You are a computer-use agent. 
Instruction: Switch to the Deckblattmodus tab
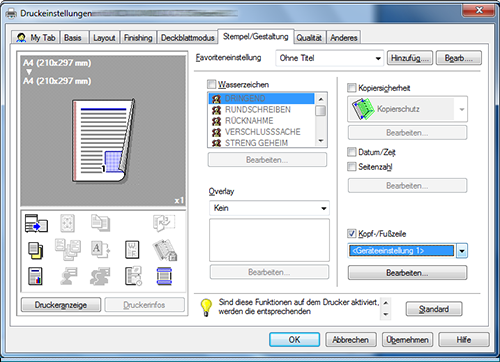[x=188, y=38]
